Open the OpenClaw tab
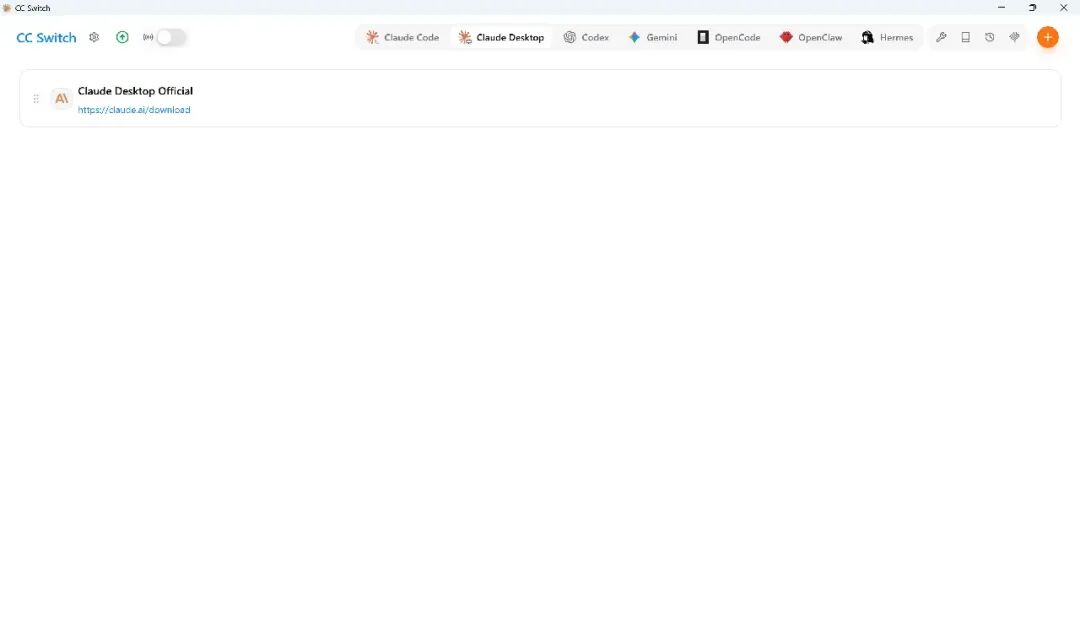Screen dimensions: 1080x642 [x=811, y=37]
